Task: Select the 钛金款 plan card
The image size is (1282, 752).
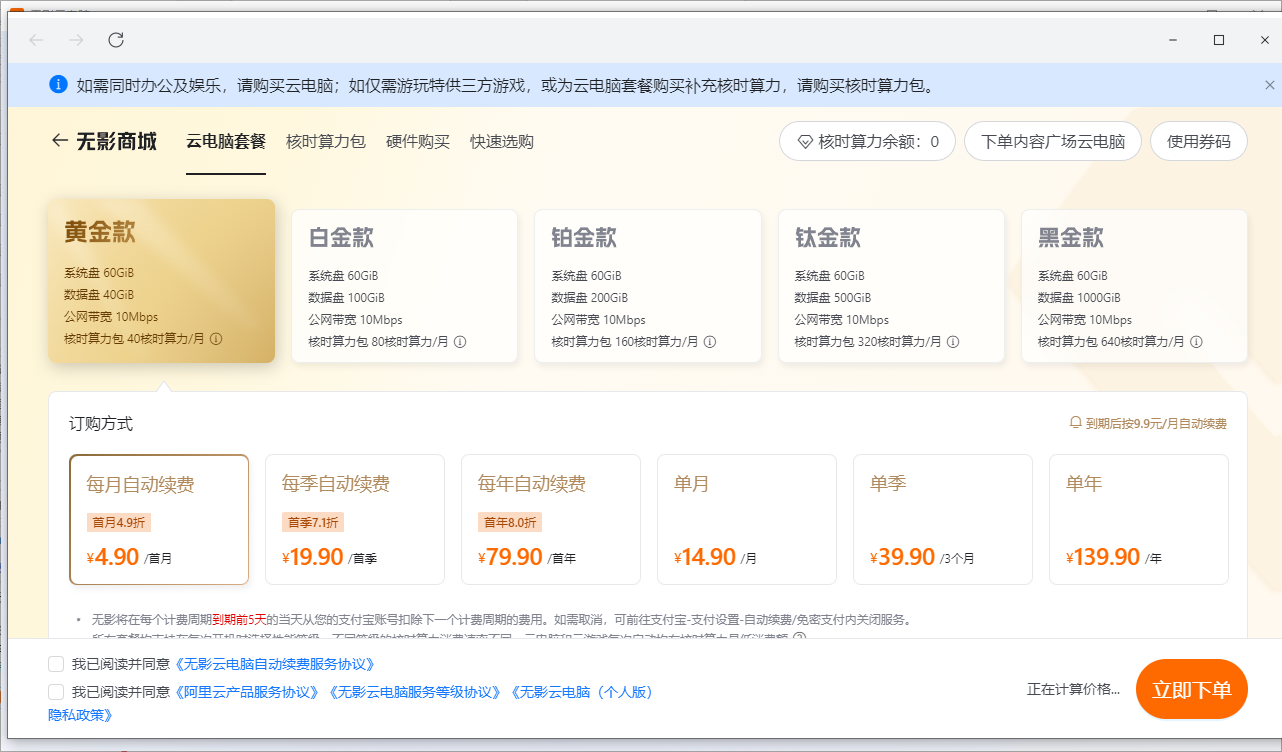Action: [891, 285]
